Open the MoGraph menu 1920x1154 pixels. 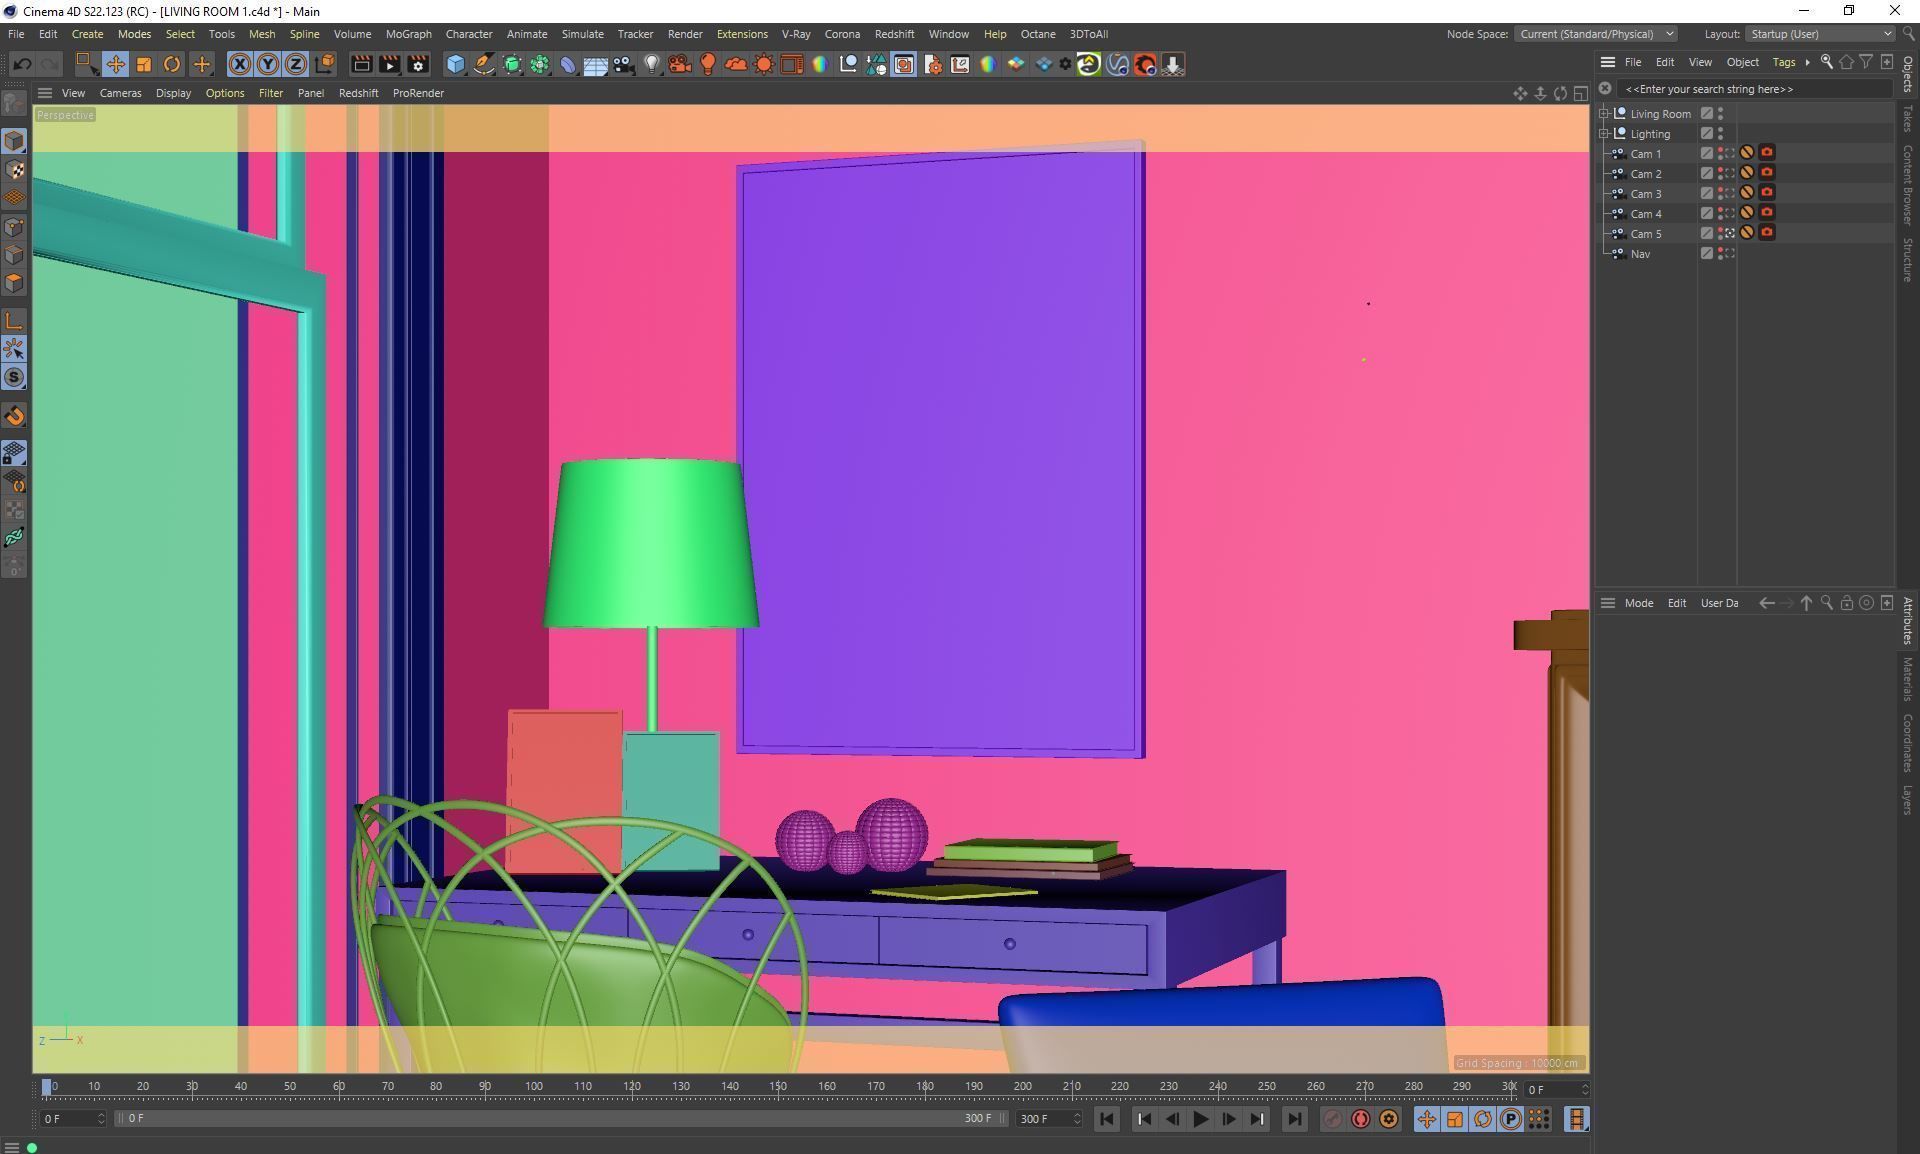(408, 34)
